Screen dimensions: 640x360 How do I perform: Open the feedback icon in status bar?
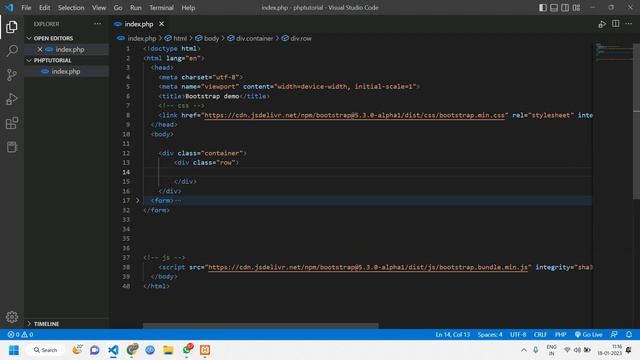click(614, 334)
